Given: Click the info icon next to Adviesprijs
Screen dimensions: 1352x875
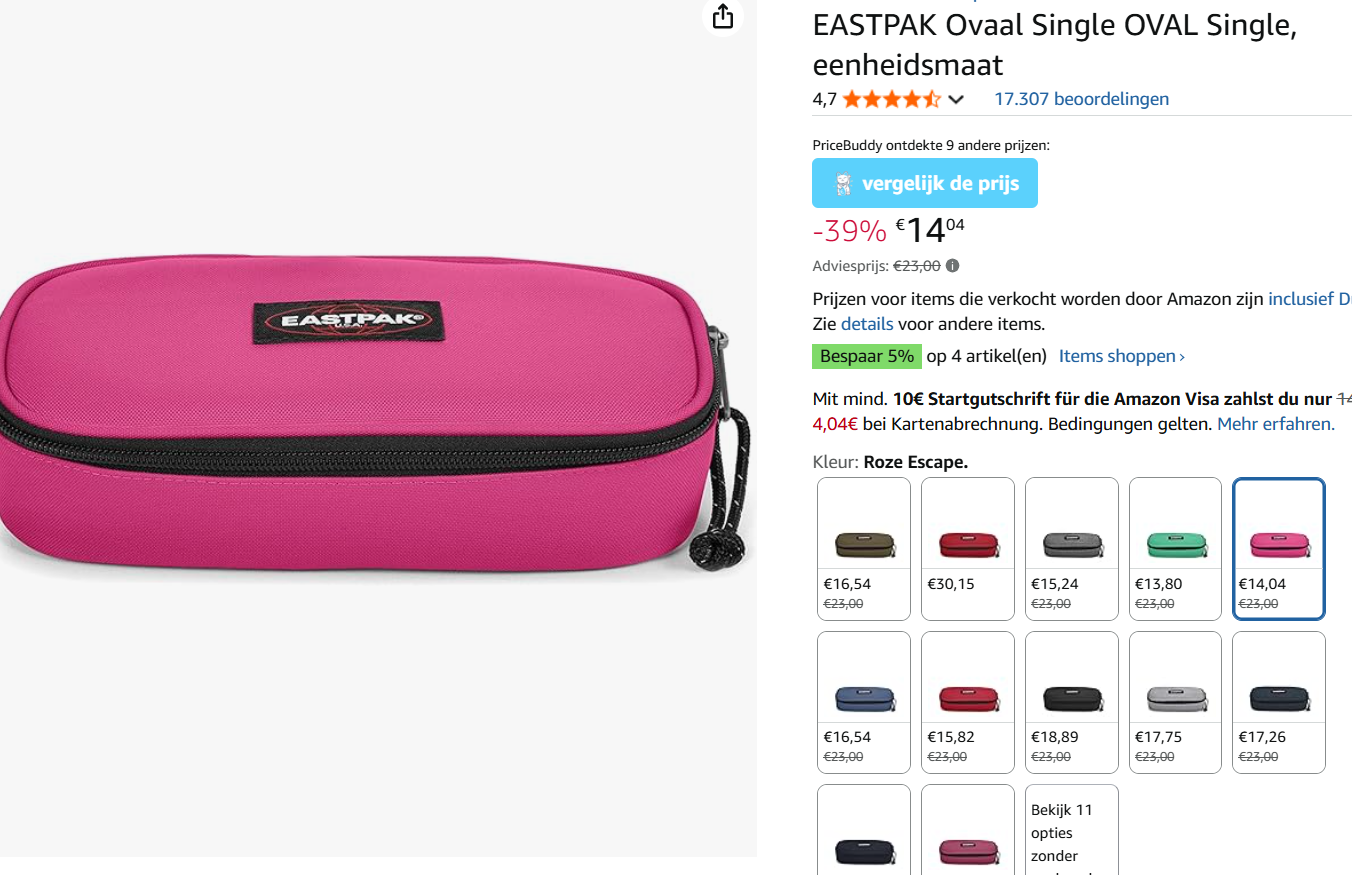Looking at the screenshot, I should 951,265.
